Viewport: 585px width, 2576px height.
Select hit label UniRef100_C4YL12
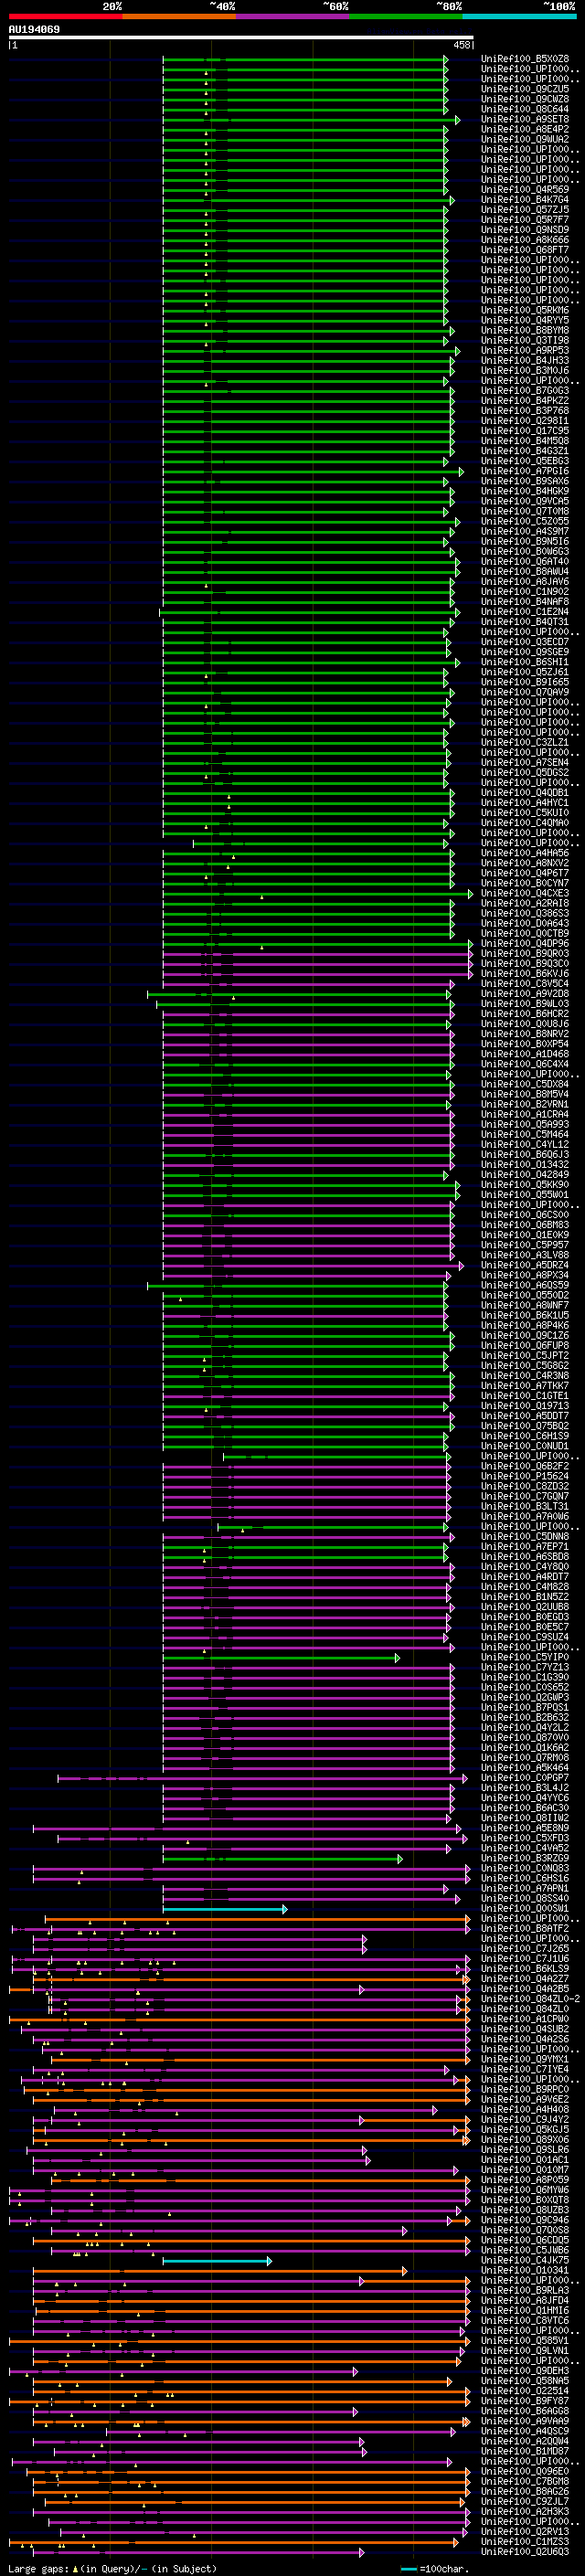[525, 1144]
